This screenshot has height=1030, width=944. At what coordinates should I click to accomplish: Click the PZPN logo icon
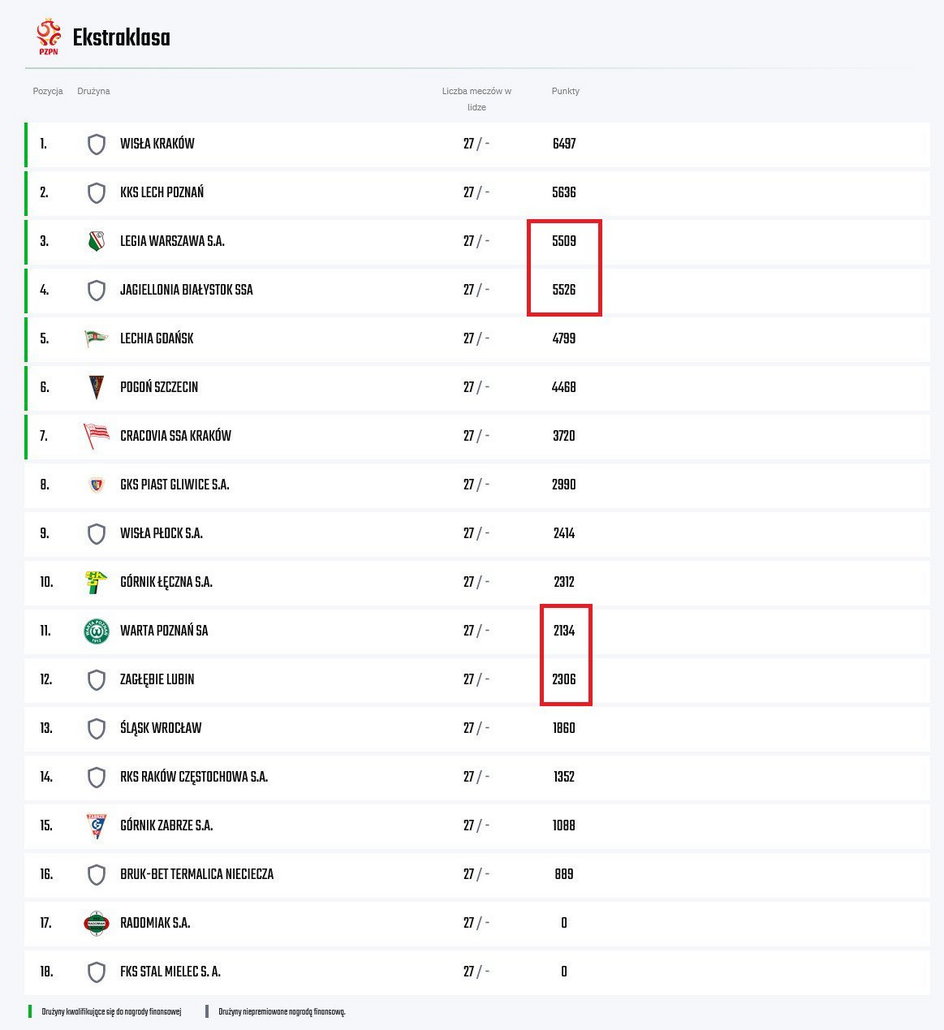(49, 37)
